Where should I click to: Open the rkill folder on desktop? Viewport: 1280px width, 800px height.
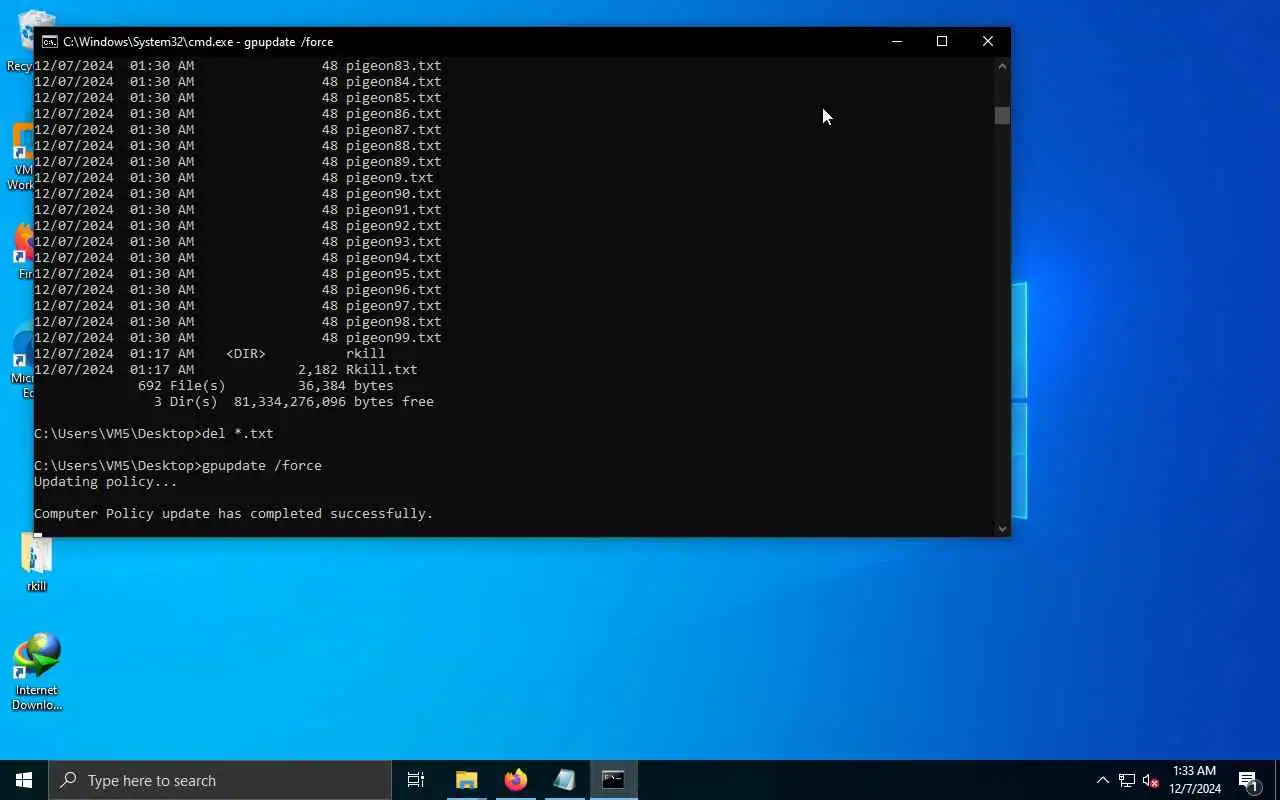pyautogui.click(x=37, y=562)
